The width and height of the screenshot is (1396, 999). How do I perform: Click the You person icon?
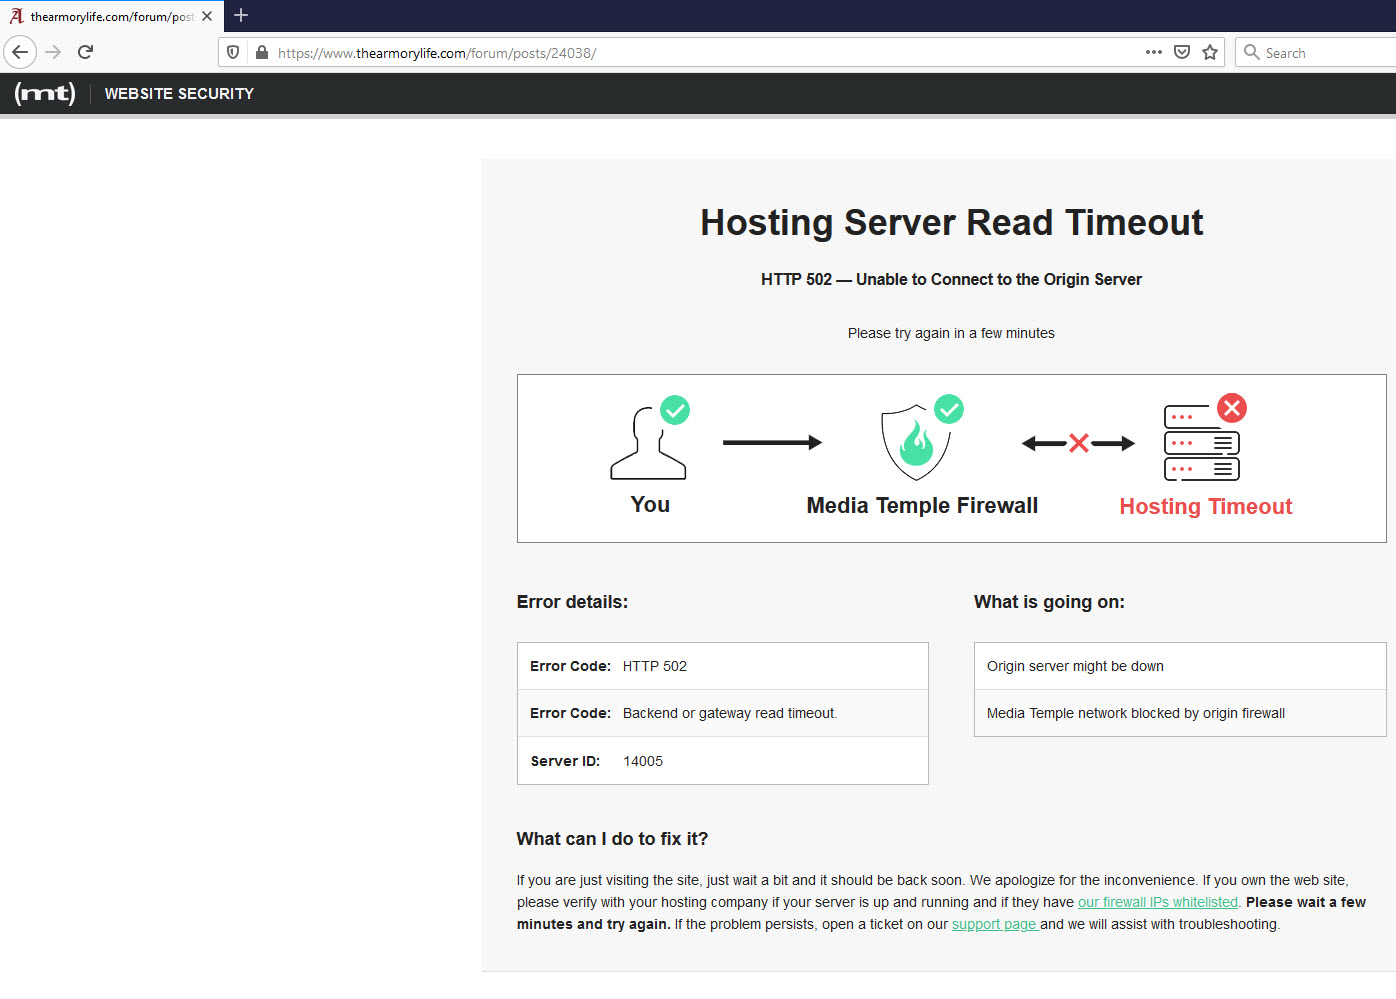click(649, 443)
